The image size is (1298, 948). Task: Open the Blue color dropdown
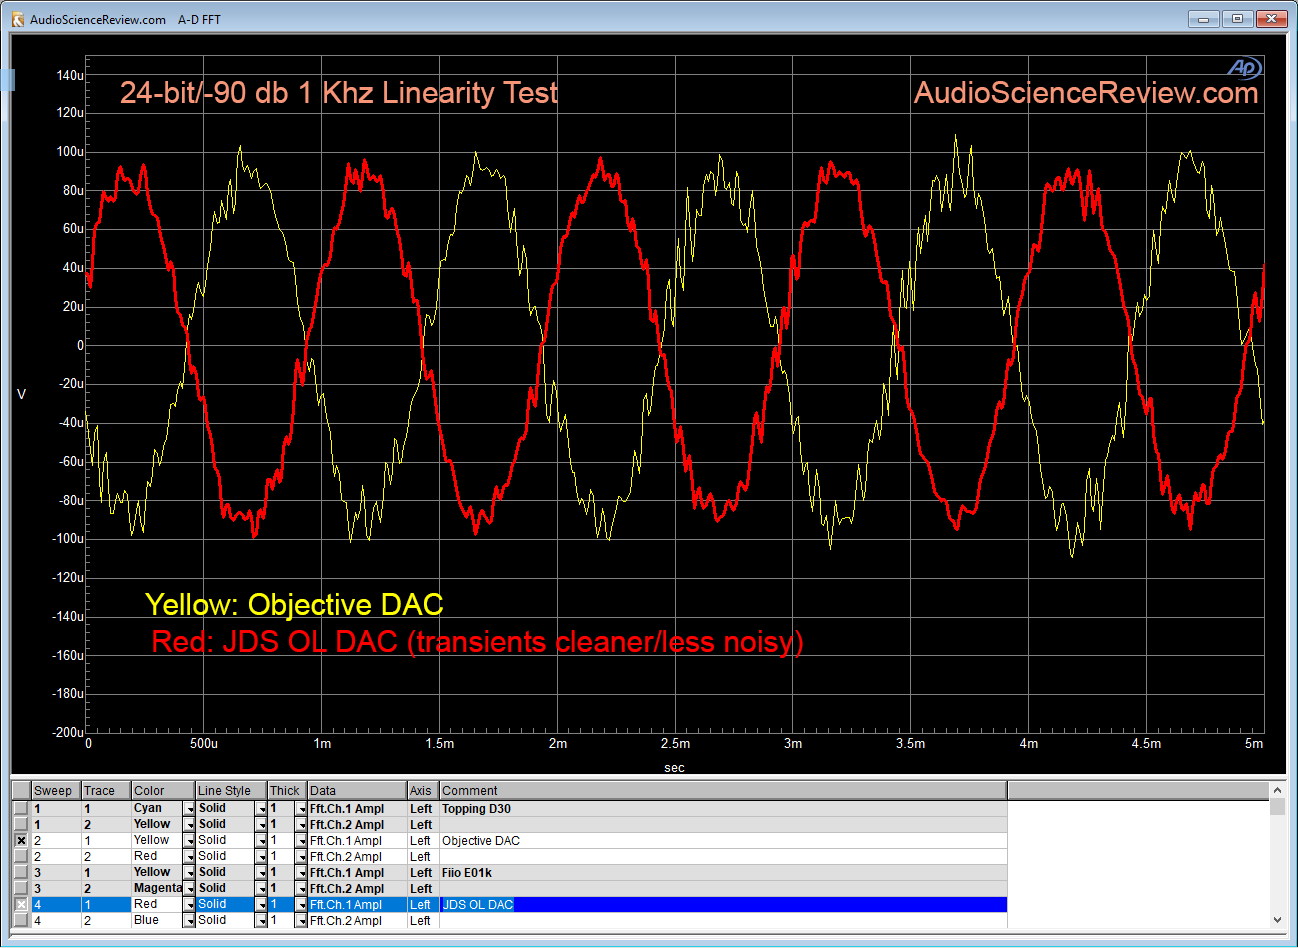click(x=189, y=921)
